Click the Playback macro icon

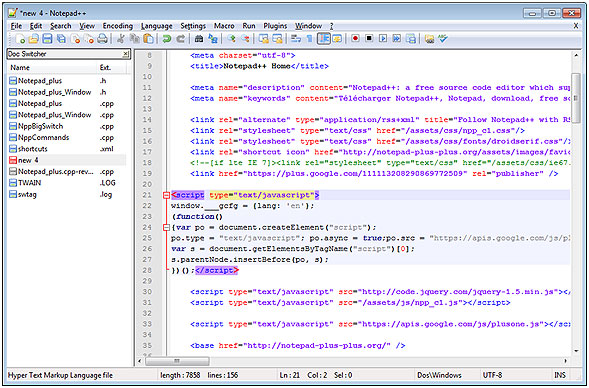coord(383,38)
